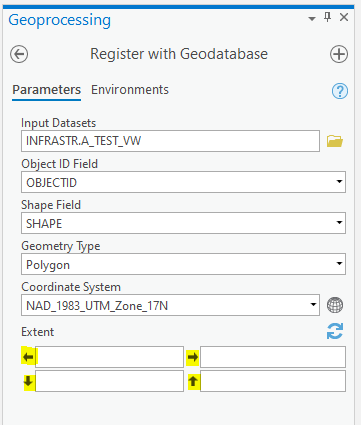This screenshot has height=425, width=361.
Task: Click the Input Datasets text field
Action: click(x=170, y=141)
